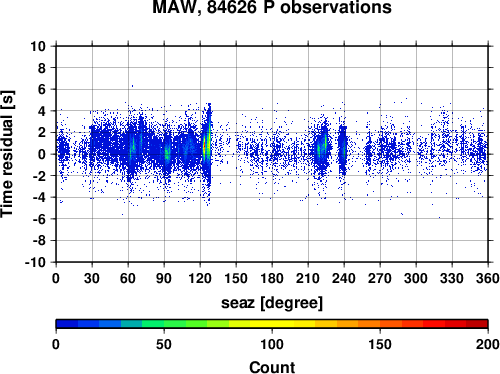Click the dark red end of colorbar
Image resolution: width=500 pixels, height=374 pixels.
coord(477,324)
